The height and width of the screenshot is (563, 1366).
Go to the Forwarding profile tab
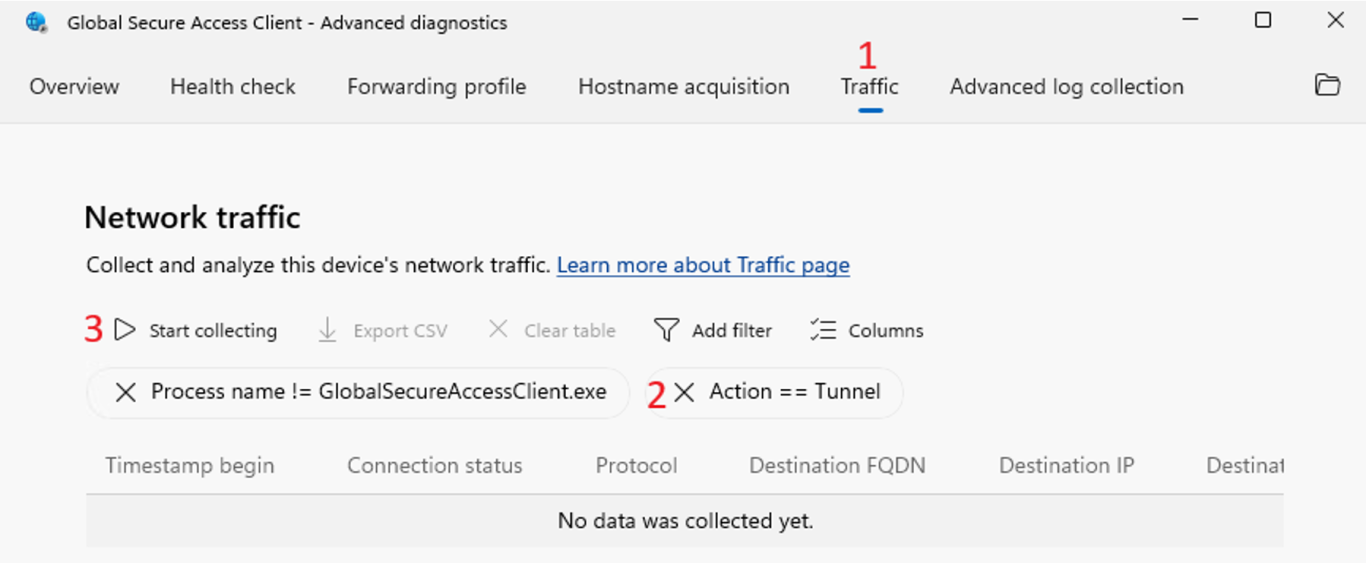click(x=437, y=87)
